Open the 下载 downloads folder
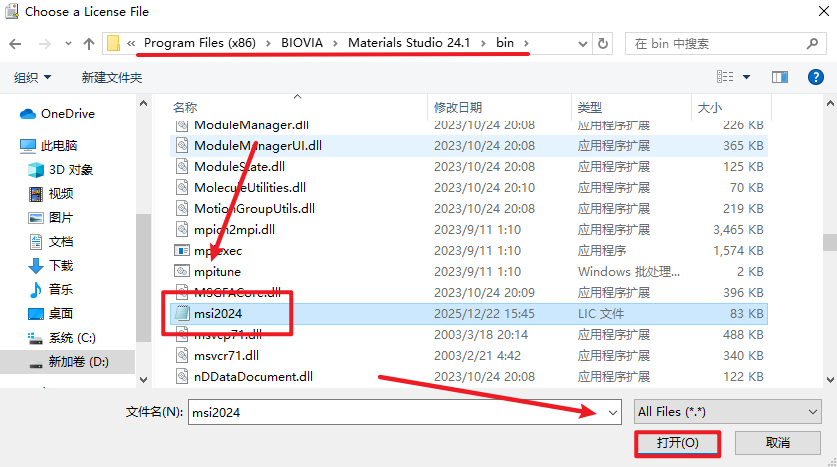Screen dimensions: 837x467 (x=61, y=265)
